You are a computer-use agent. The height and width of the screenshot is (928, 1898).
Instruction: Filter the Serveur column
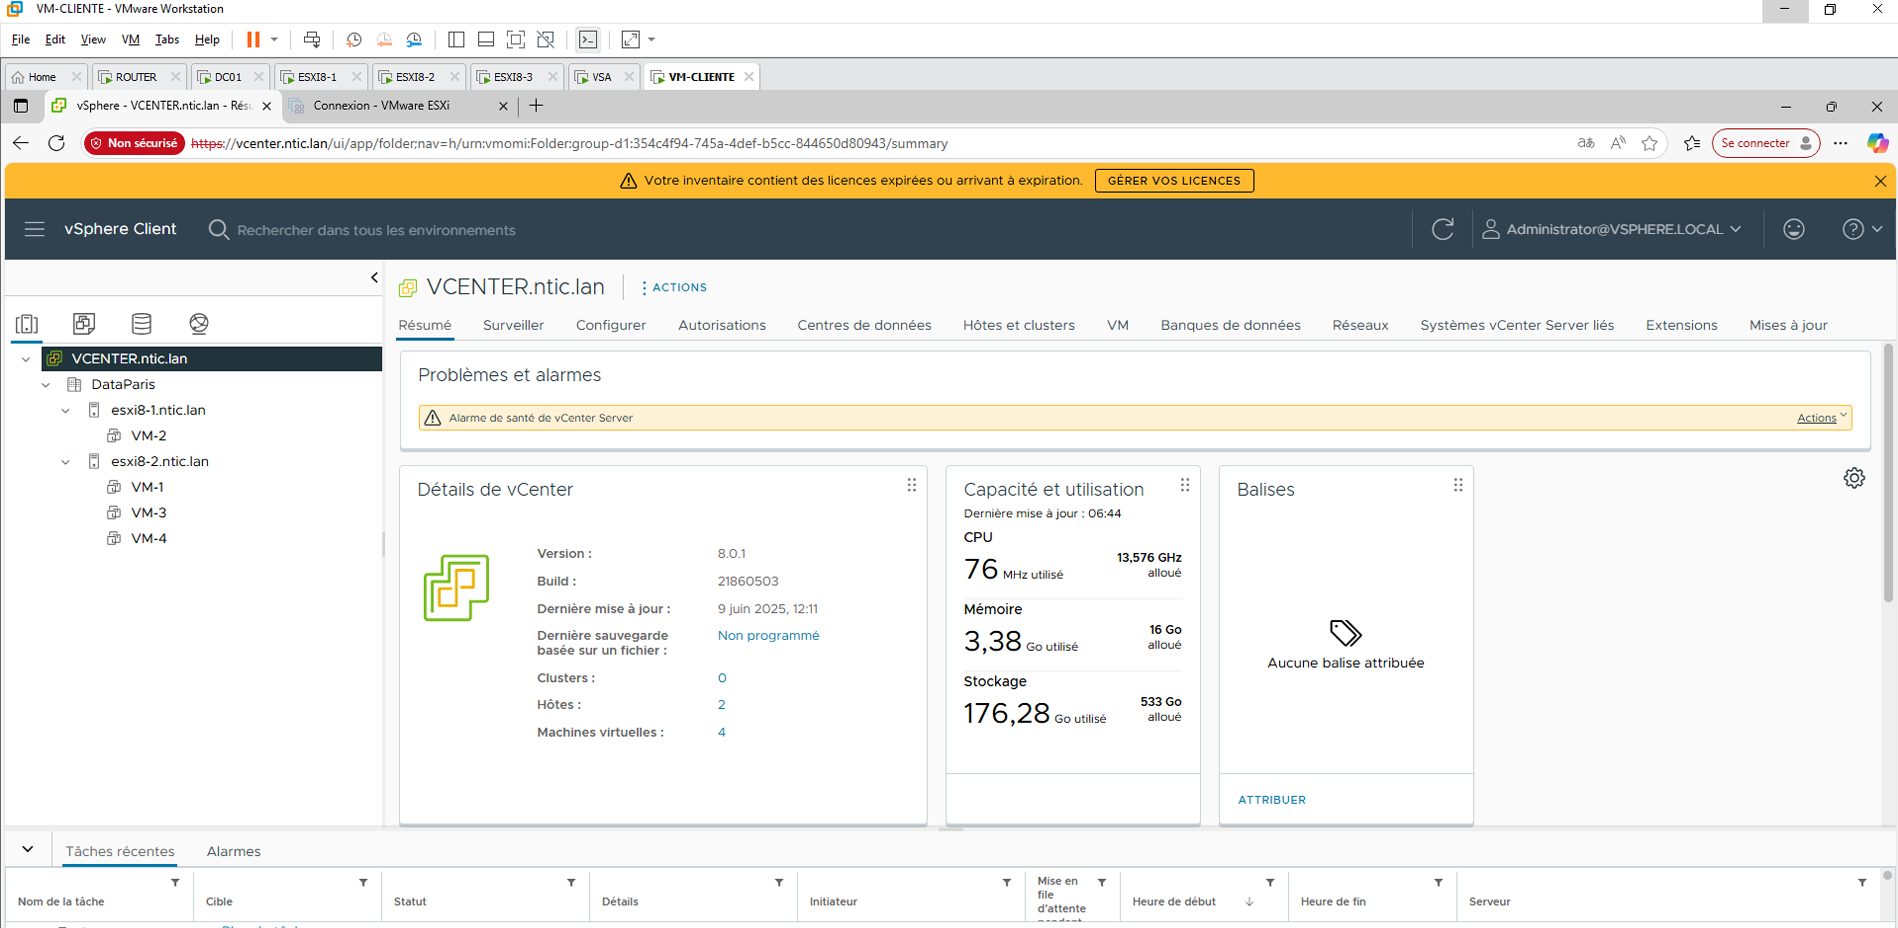(1862, 883)
